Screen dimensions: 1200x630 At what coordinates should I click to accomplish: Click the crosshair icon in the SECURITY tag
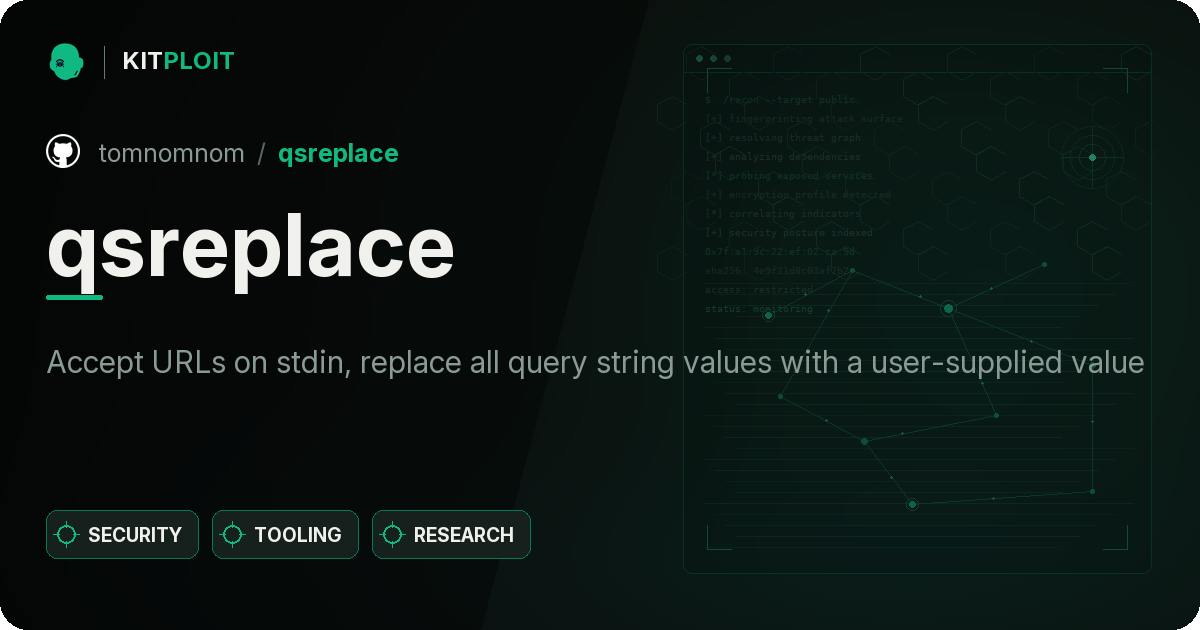tap(67, 535)
